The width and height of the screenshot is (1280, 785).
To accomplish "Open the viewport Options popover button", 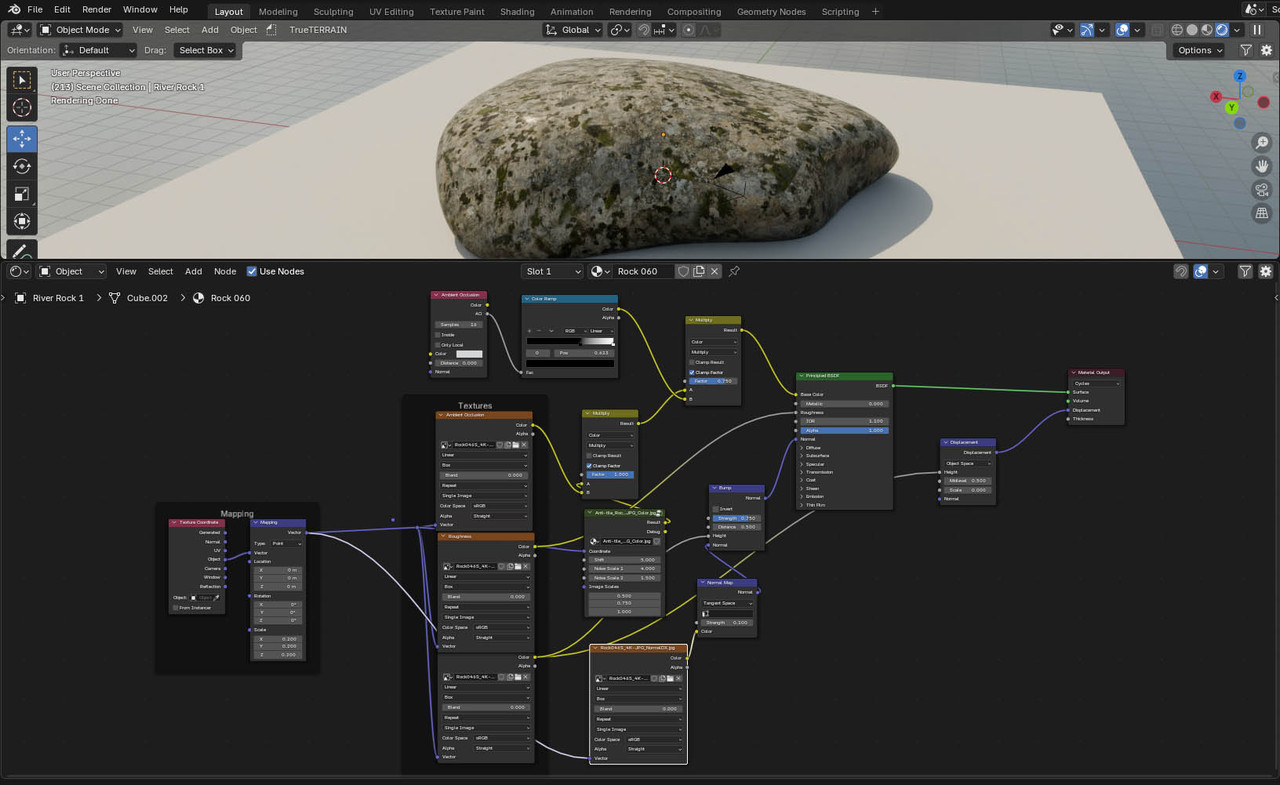I will point(1200,50).
